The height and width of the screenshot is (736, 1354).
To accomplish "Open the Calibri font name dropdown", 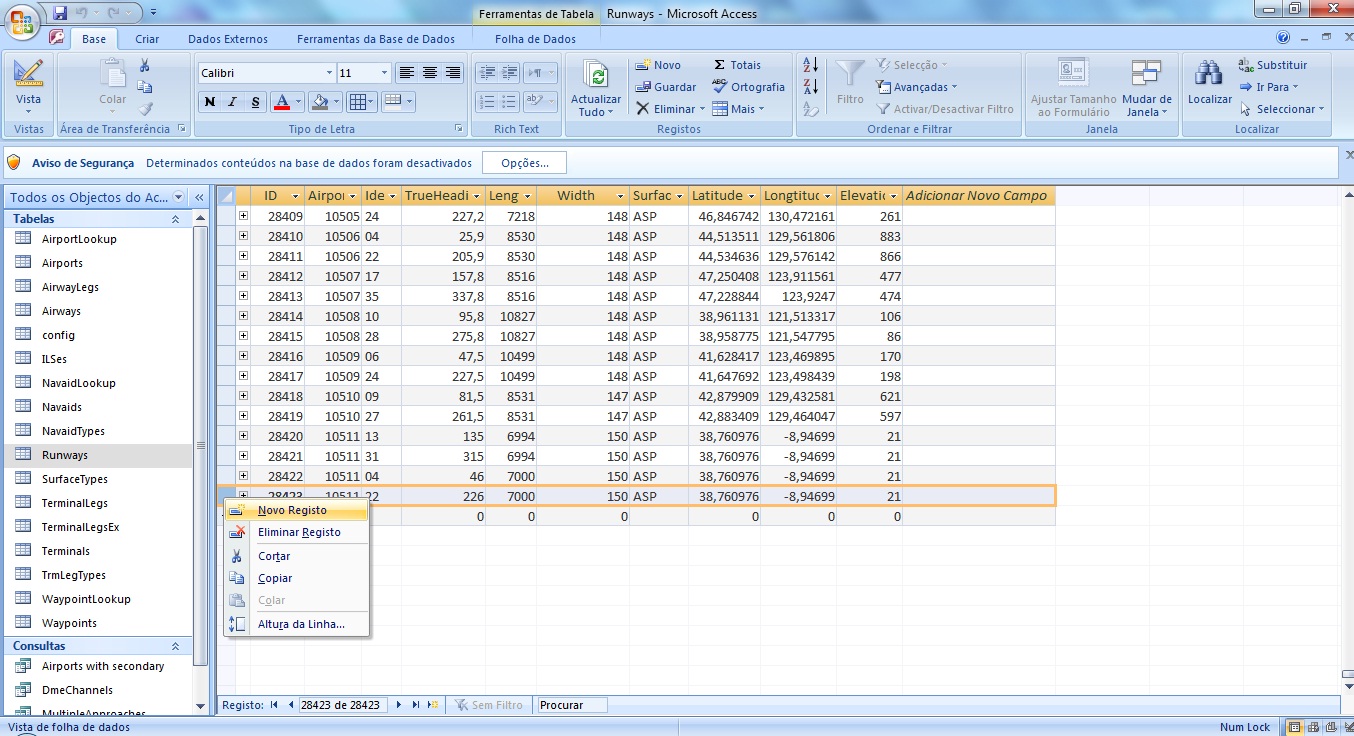I will [x=329, y=73].
